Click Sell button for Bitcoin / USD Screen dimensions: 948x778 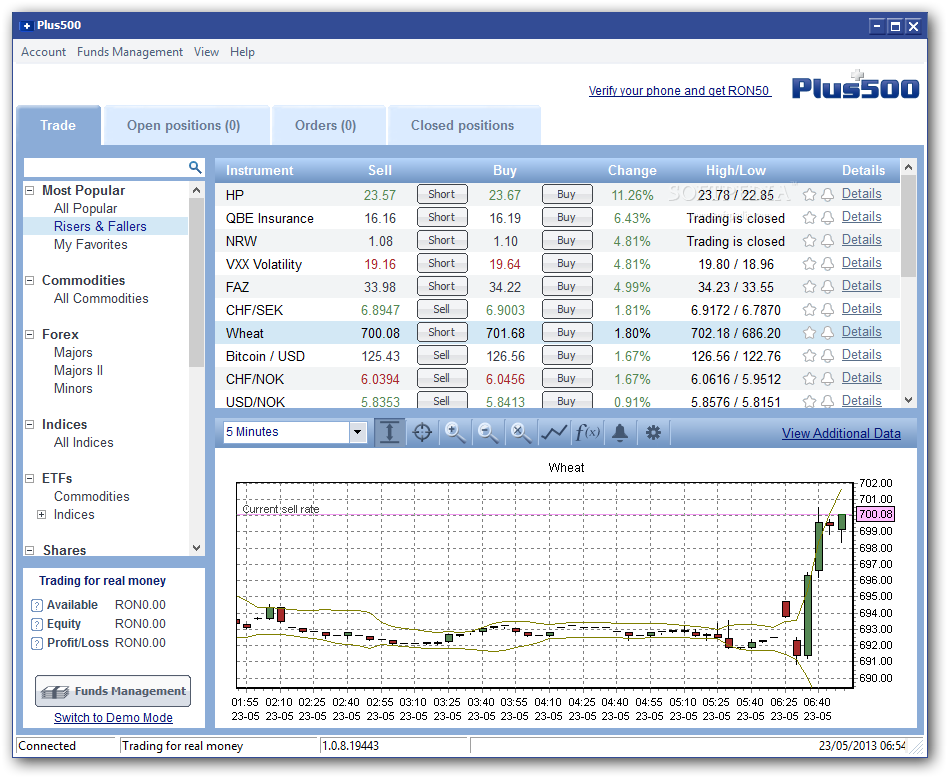(x=442, y=355)
